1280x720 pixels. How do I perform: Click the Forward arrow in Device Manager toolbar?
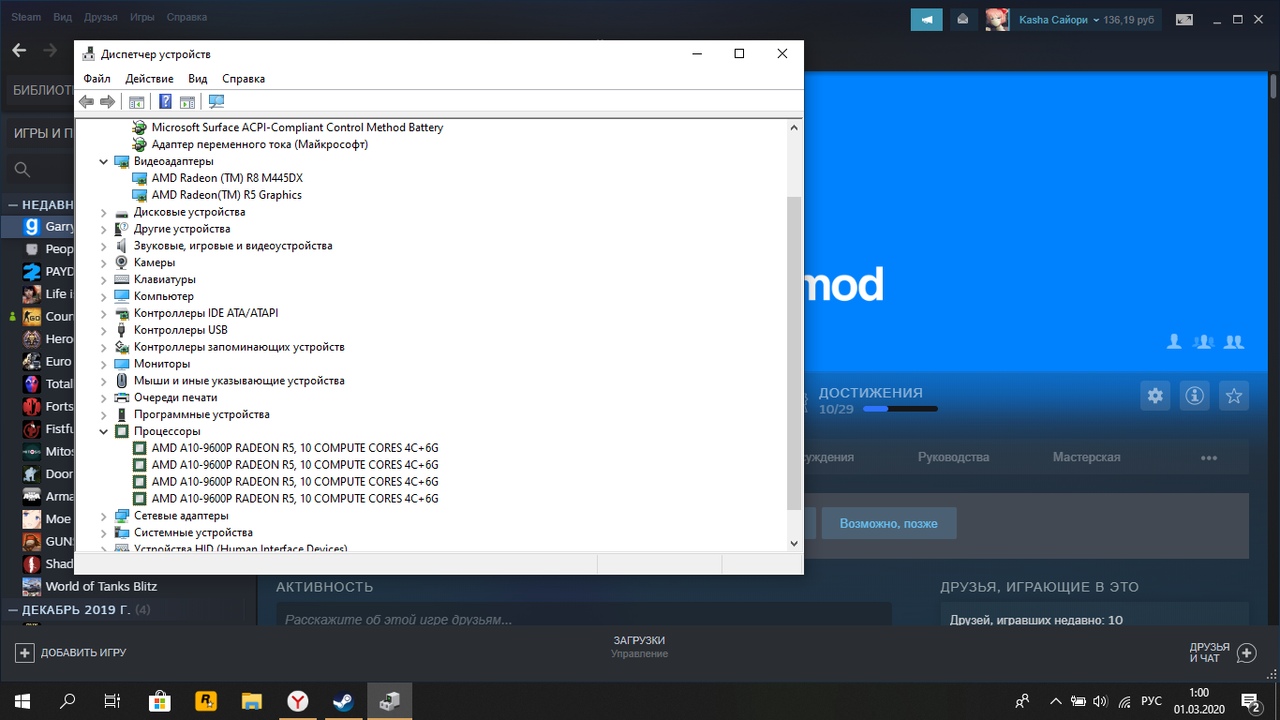pos(108,102)
